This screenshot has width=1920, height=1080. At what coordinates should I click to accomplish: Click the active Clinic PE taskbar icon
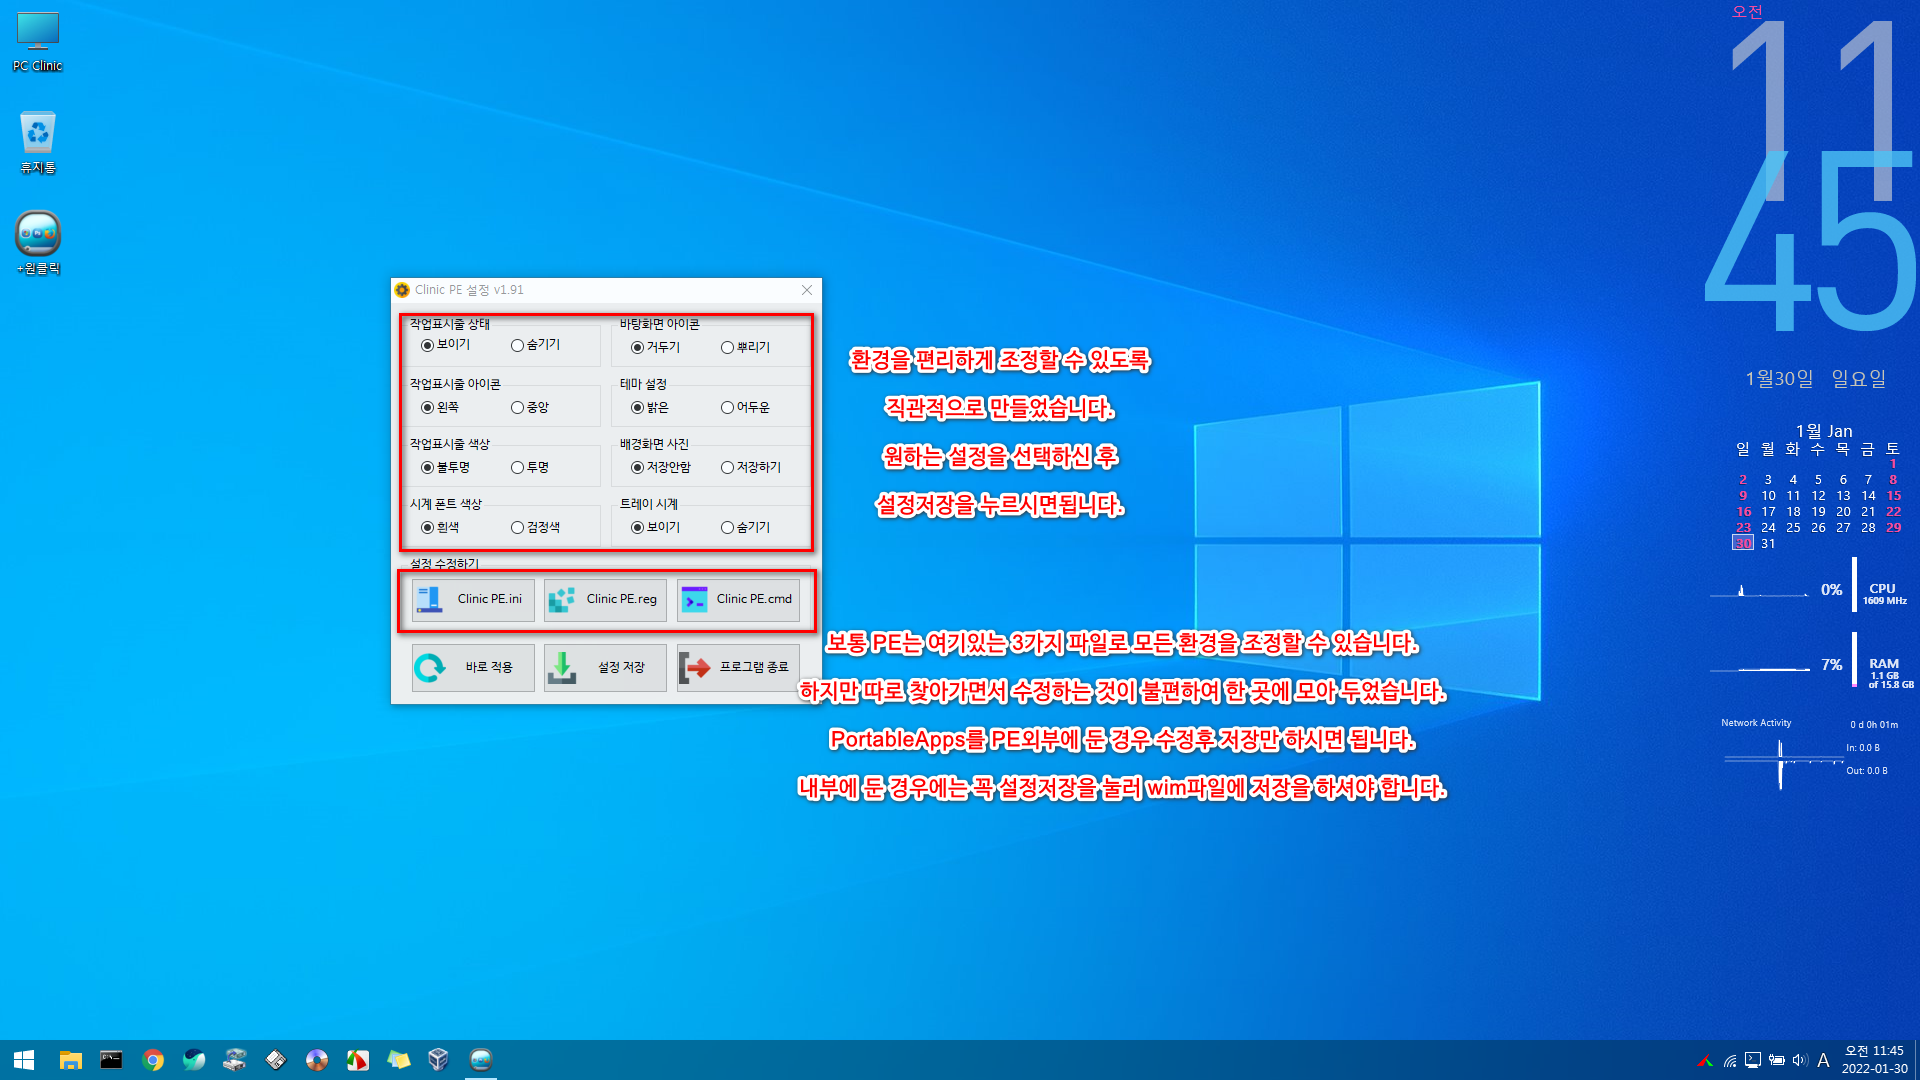click(x=481, y=1060)
